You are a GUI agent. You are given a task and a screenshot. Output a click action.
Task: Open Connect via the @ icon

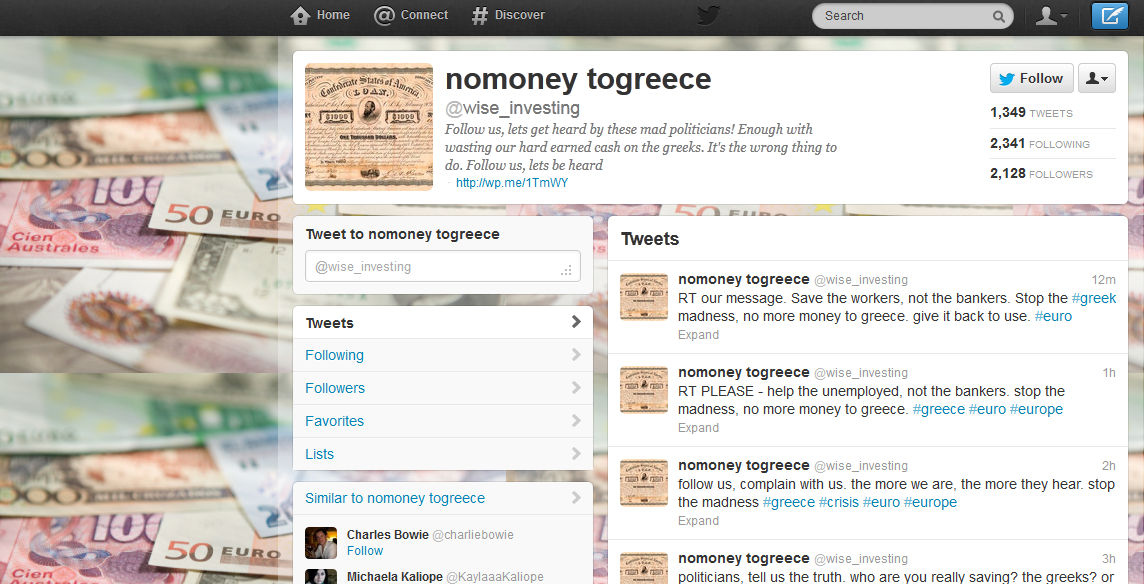tap(384, 15)
